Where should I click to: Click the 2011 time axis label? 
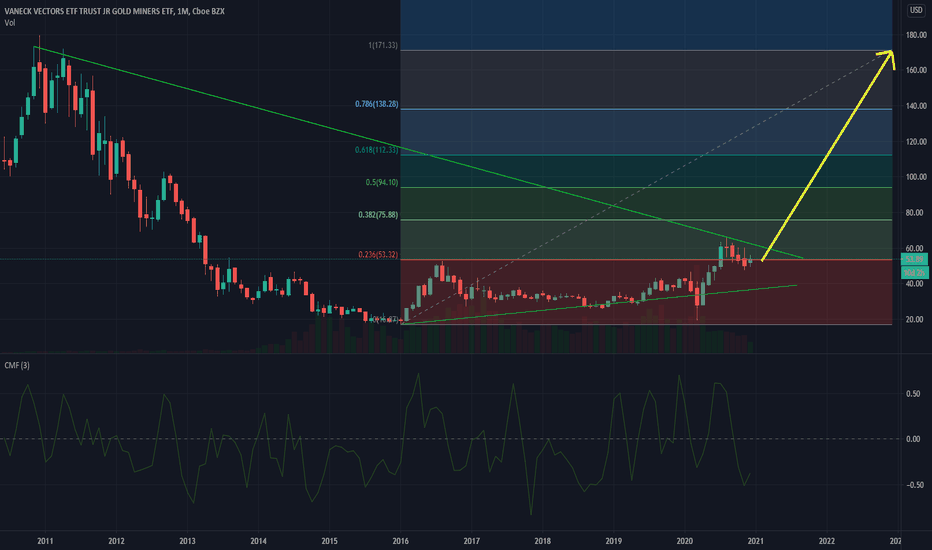45,541
